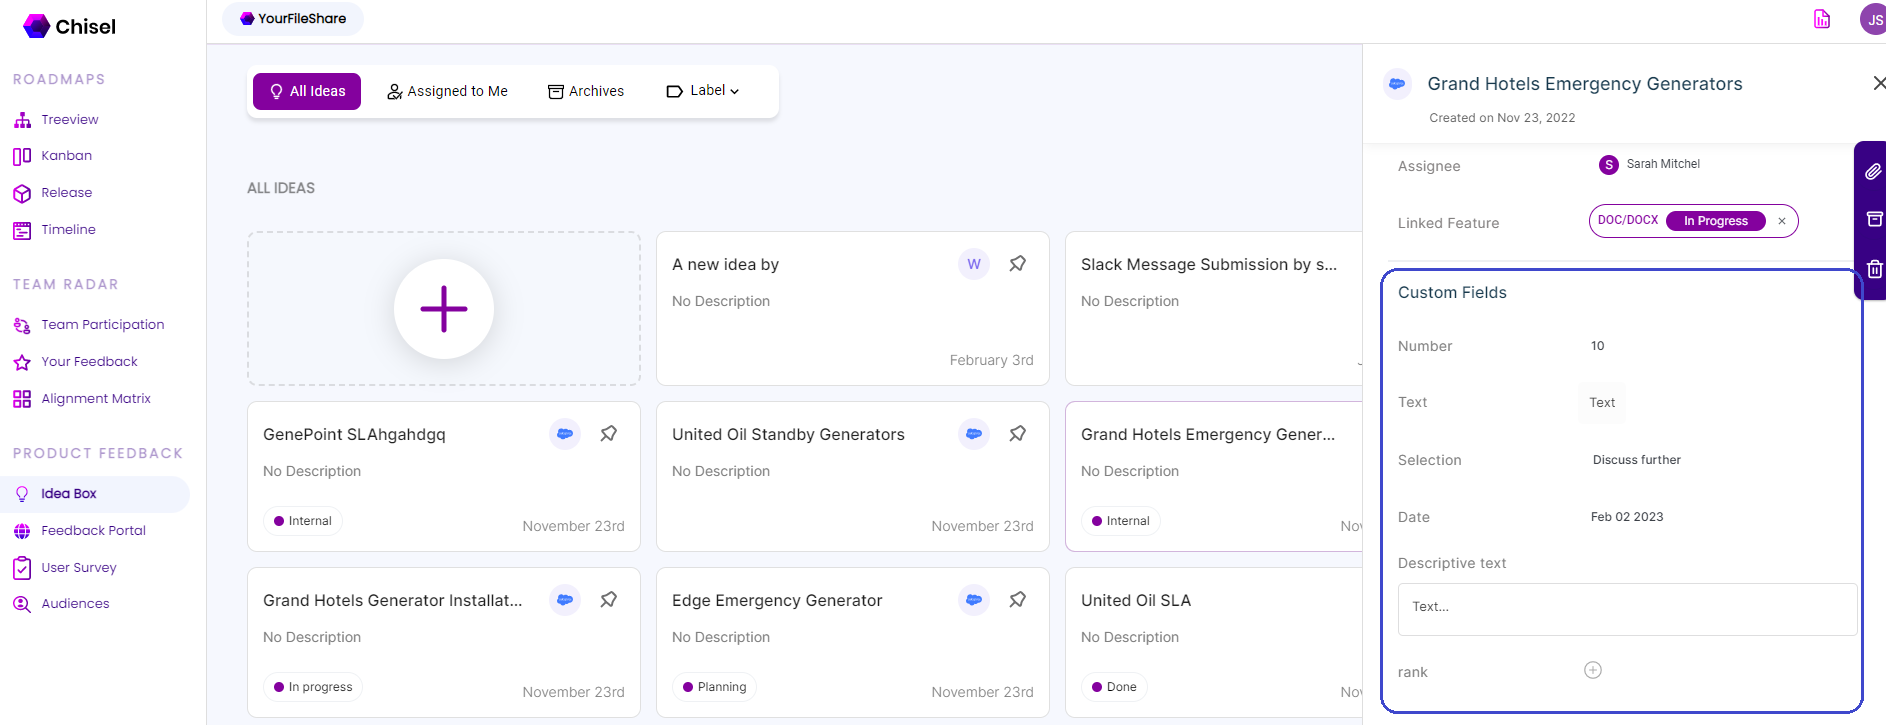Image resolution: width=1886 pixels, height=725 pixels.
Task: Click Salesforce icon on Grand Hotels Generator Installation card
Action: pyautogui.click(x=565, y=600)
